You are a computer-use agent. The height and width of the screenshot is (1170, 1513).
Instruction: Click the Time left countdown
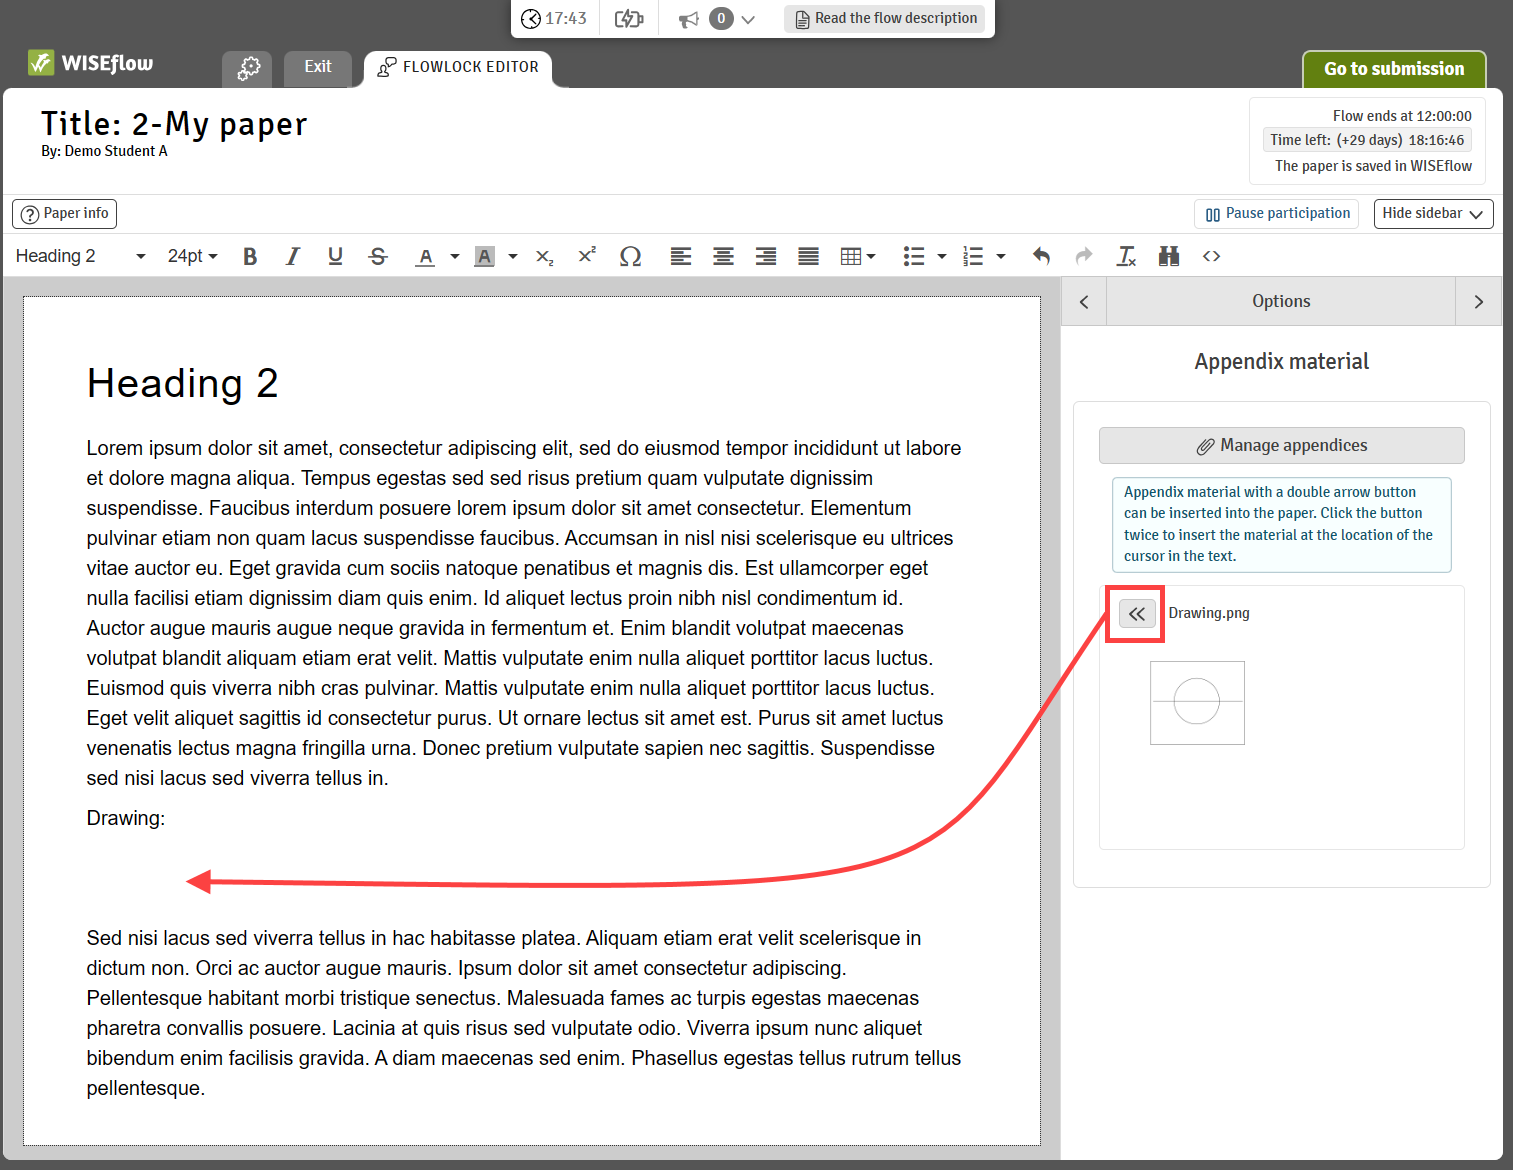pos(1366,140)
